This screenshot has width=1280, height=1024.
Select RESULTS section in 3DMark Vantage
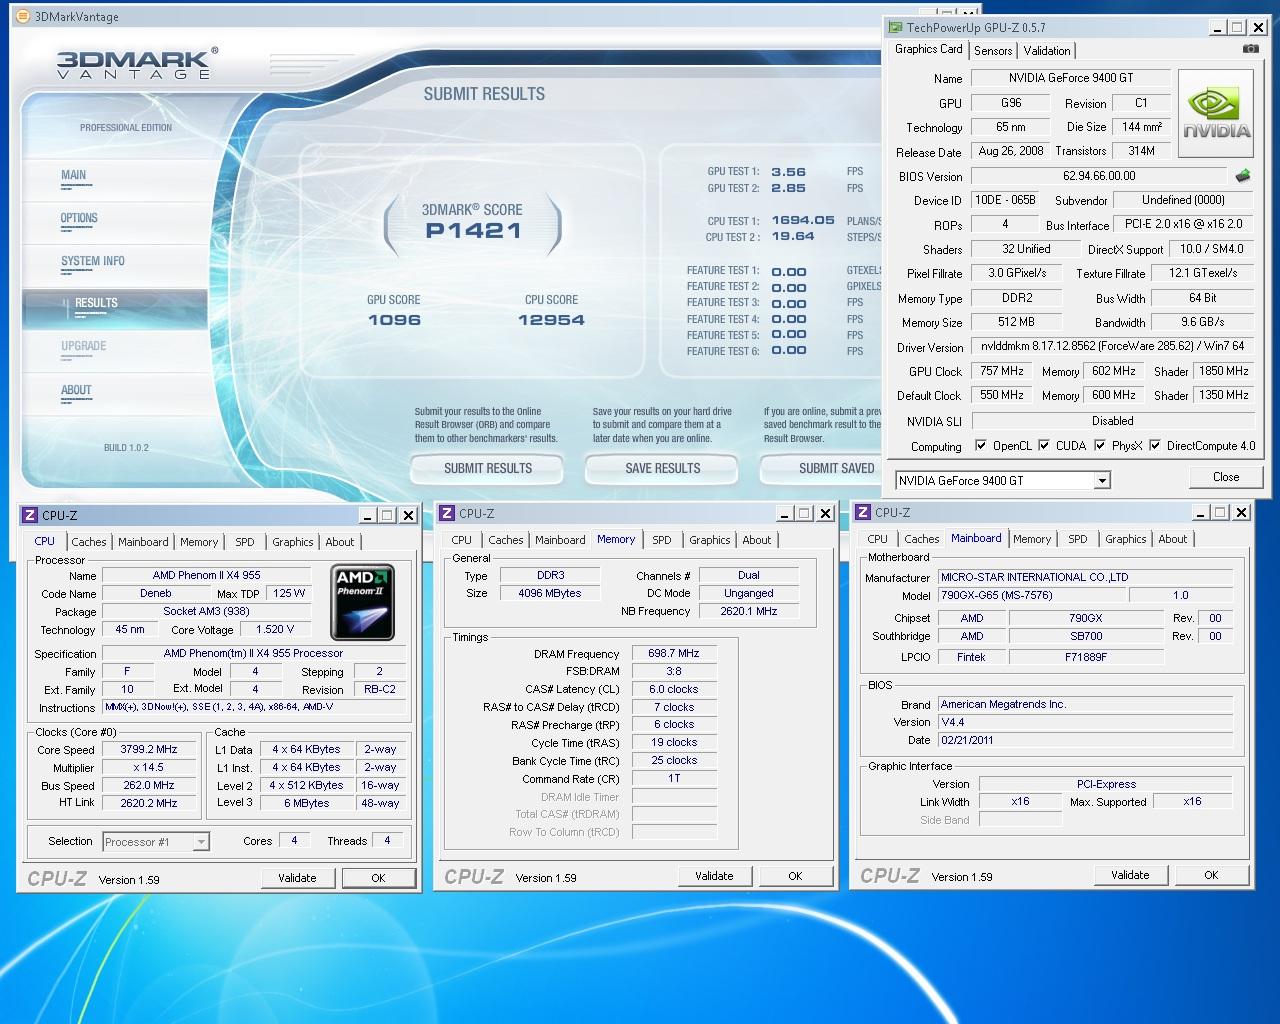point(115,307)
